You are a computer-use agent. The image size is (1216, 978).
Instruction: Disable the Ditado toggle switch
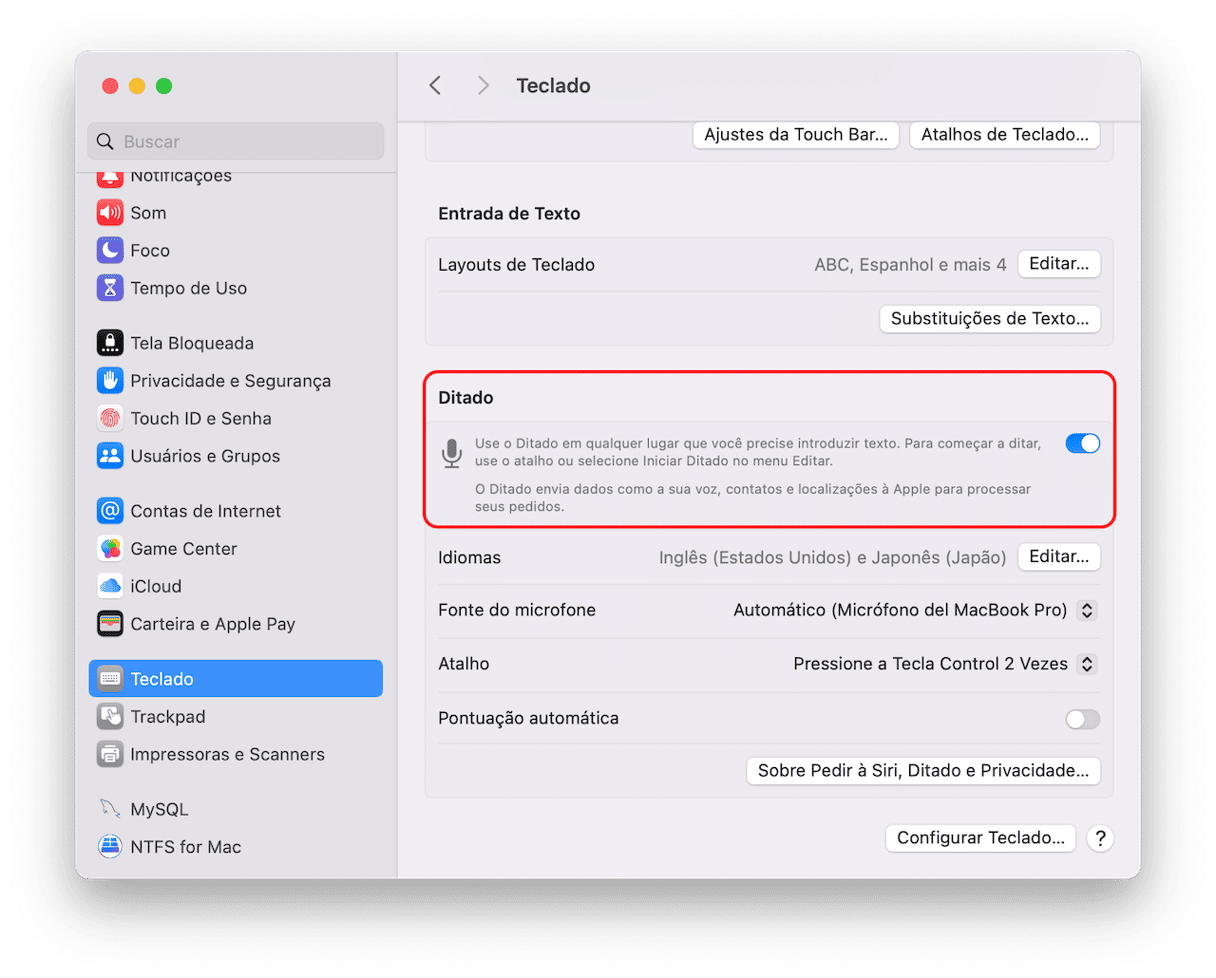[x=1082, y=443]
